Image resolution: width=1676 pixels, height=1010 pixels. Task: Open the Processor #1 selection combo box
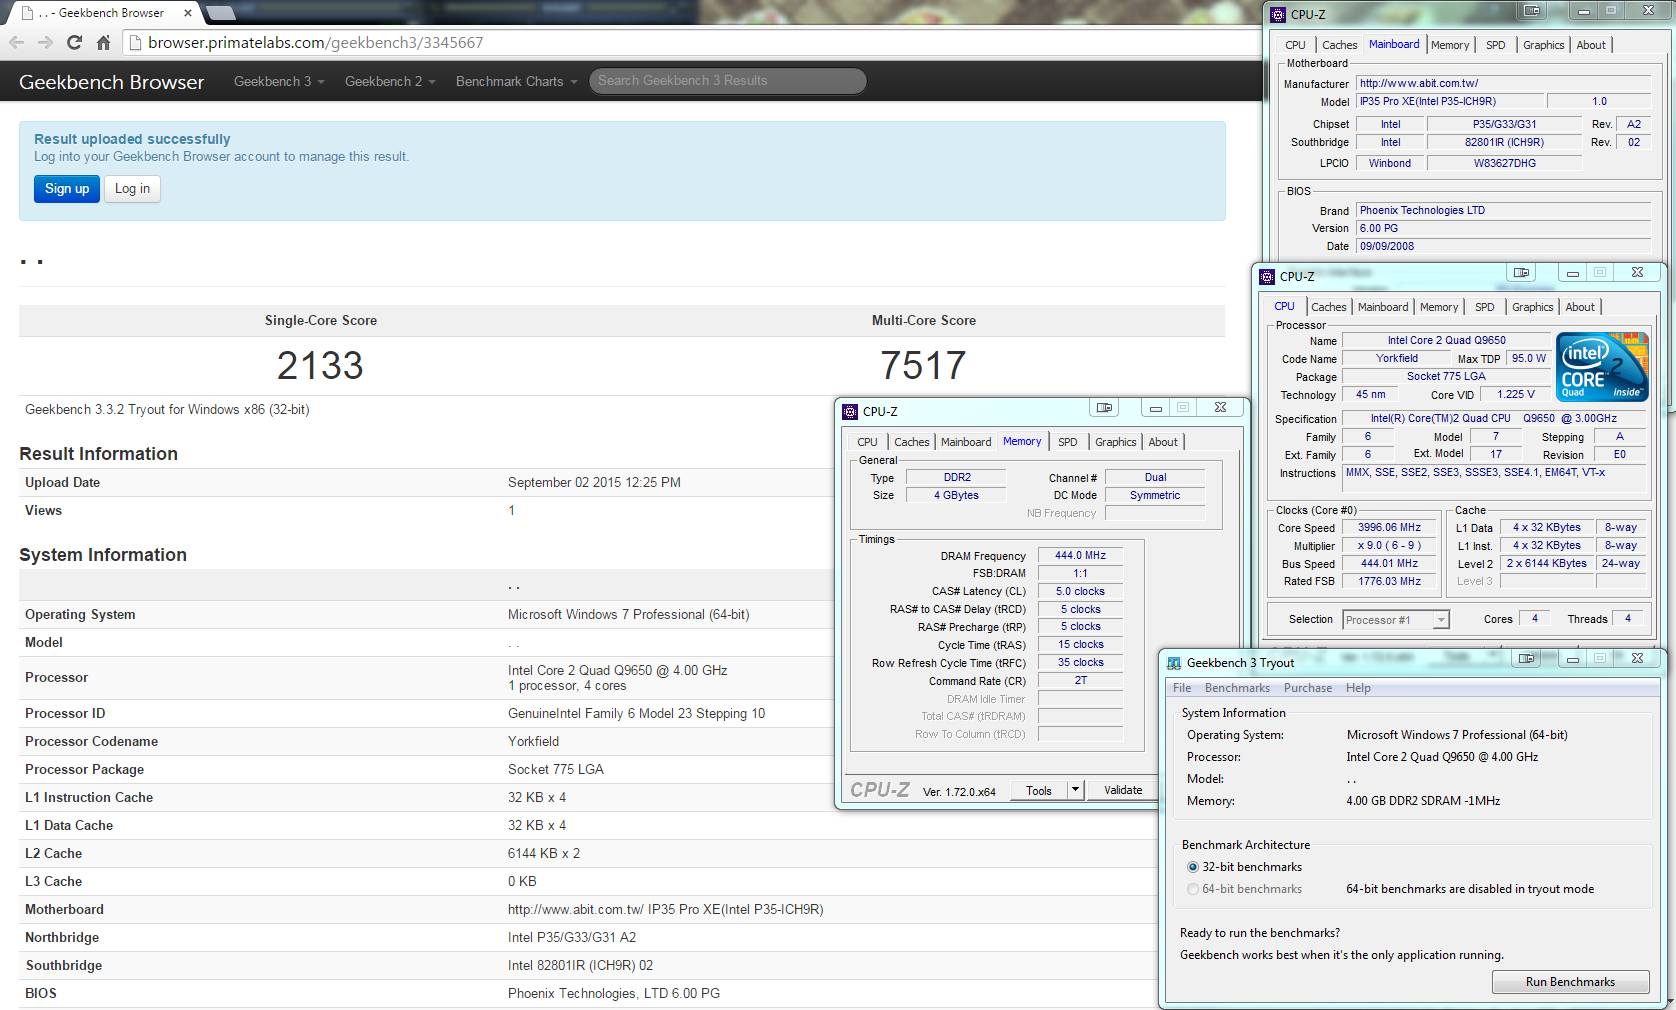[x=1396, y=620]
